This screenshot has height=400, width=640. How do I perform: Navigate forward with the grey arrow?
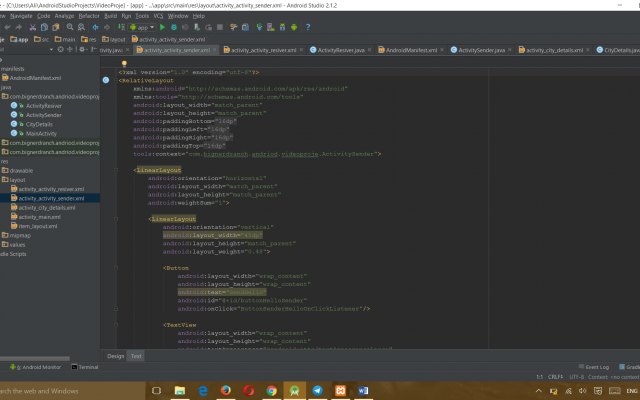(107, 27)
